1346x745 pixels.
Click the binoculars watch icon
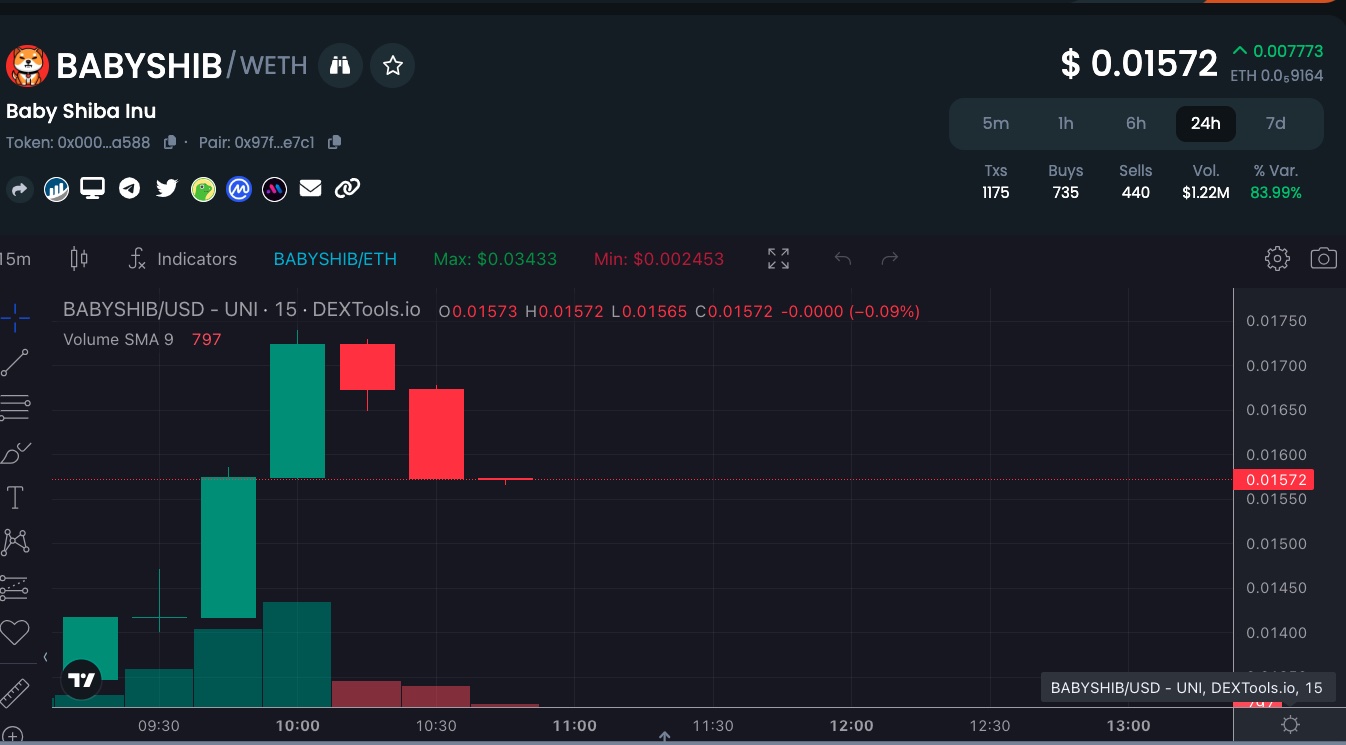340,66
